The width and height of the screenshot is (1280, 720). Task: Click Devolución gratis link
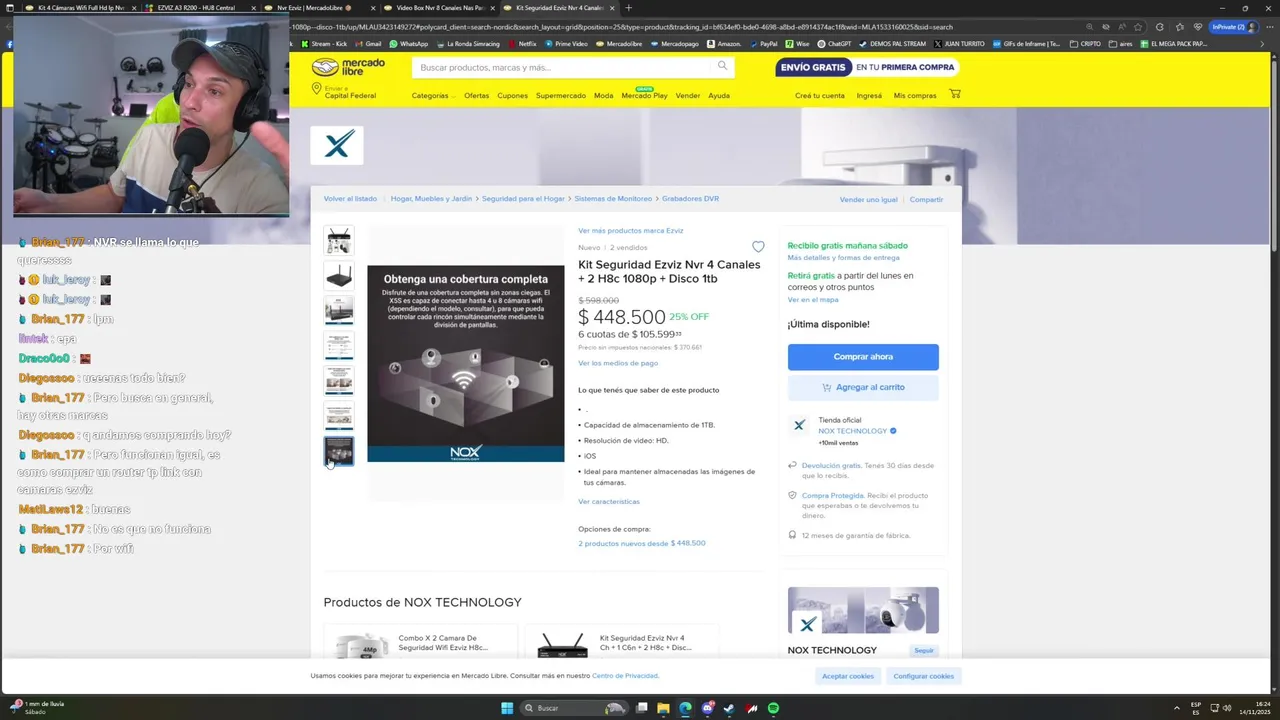(x=831, y=465)
